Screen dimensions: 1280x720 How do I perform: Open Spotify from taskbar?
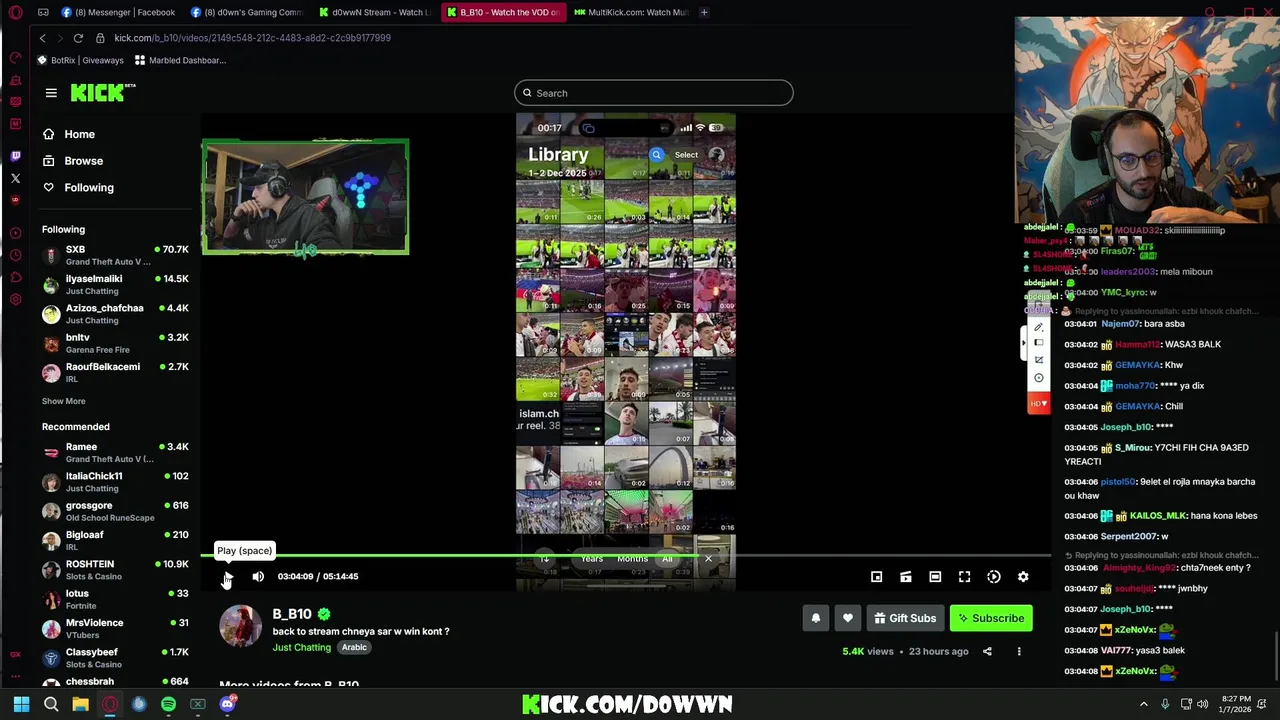[x=168, y=704]
